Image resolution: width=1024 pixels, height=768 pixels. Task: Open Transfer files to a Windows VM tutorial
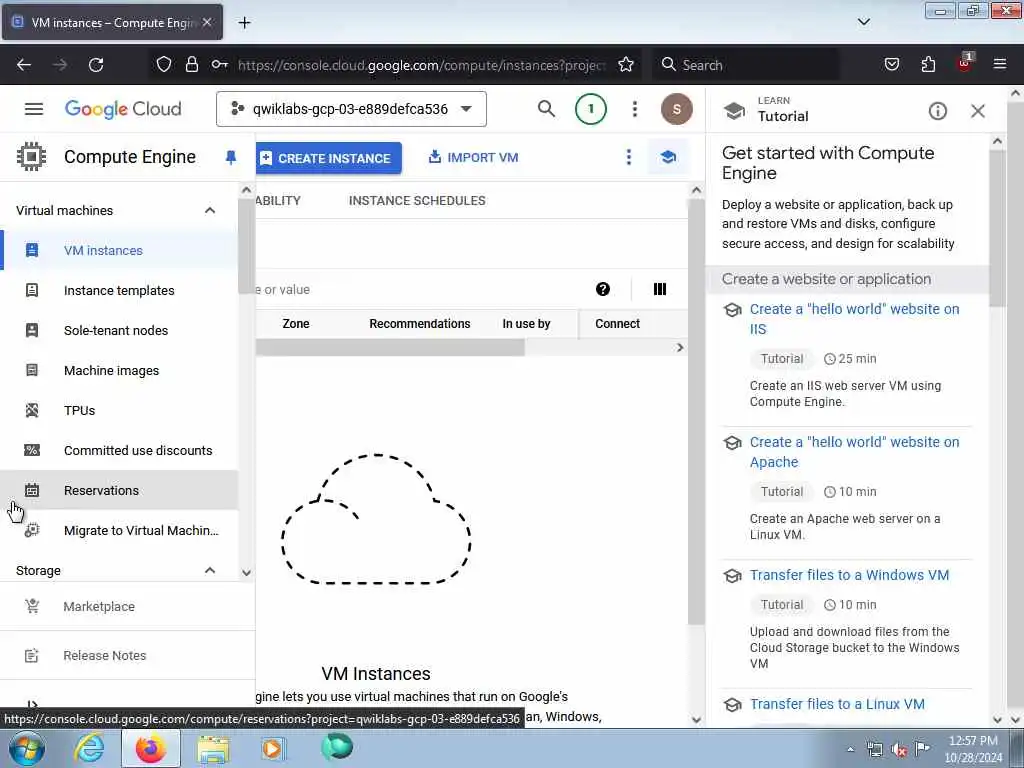(849, 575)
